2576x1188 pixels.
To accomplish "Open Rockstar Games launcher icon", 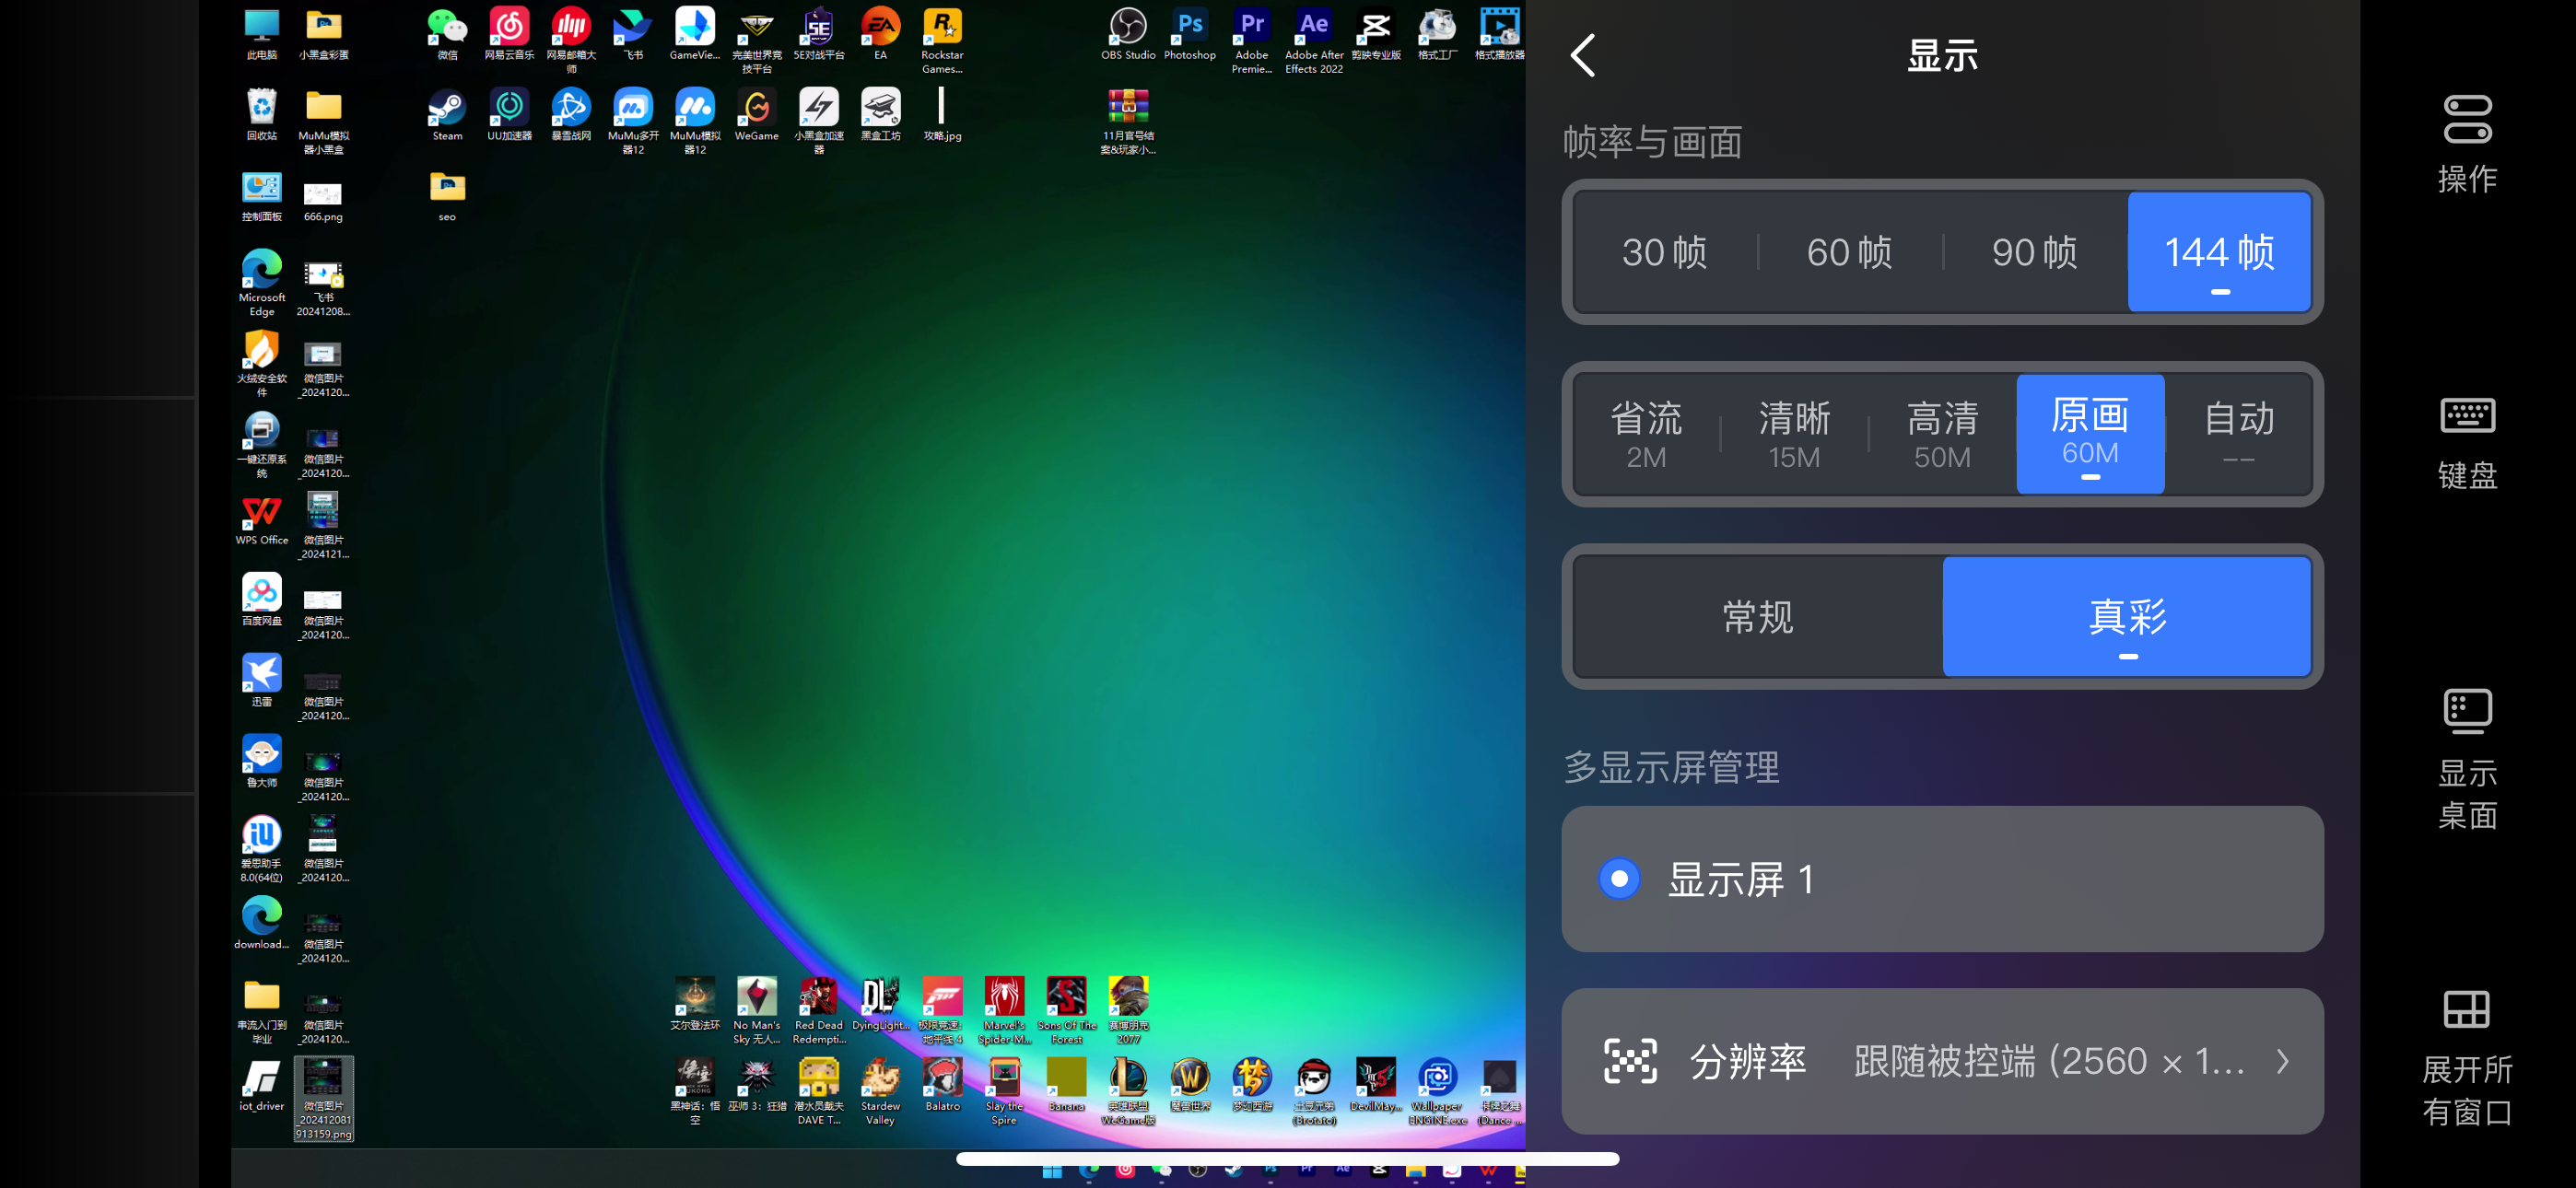I will coord(942,40).
